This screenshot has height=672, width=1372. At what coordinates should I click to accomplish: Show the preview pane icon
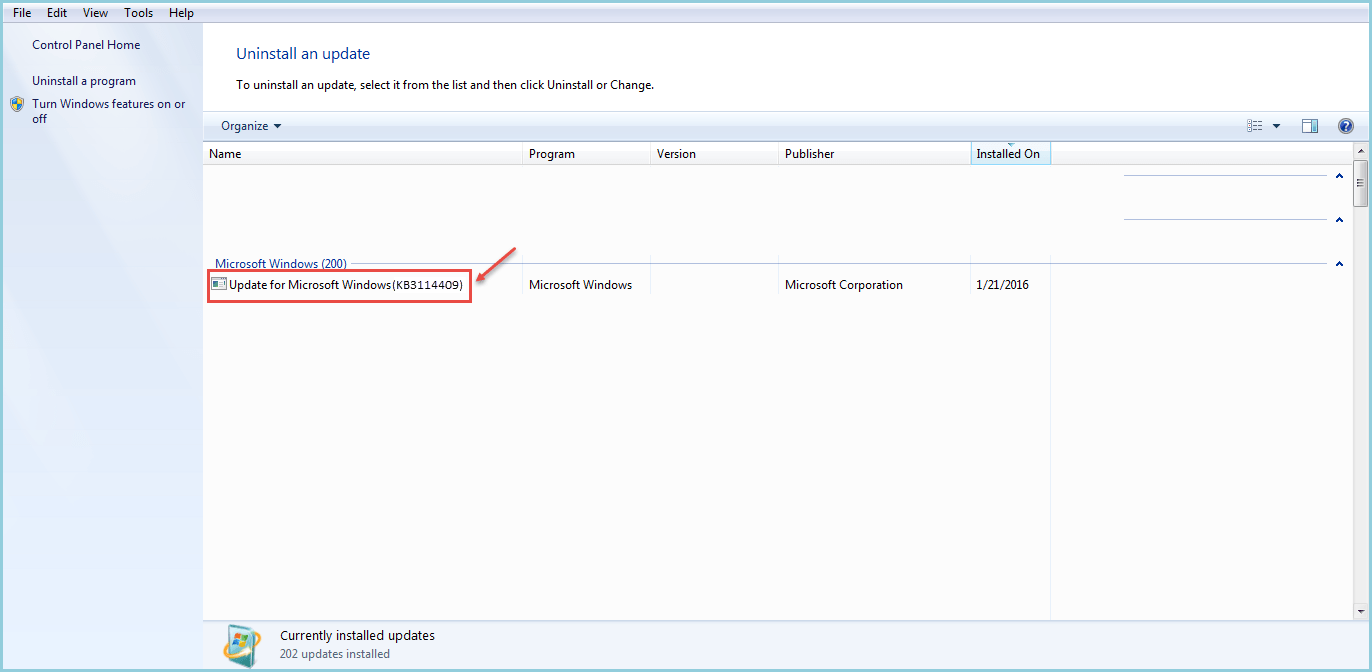click(x=1310, y=126)
